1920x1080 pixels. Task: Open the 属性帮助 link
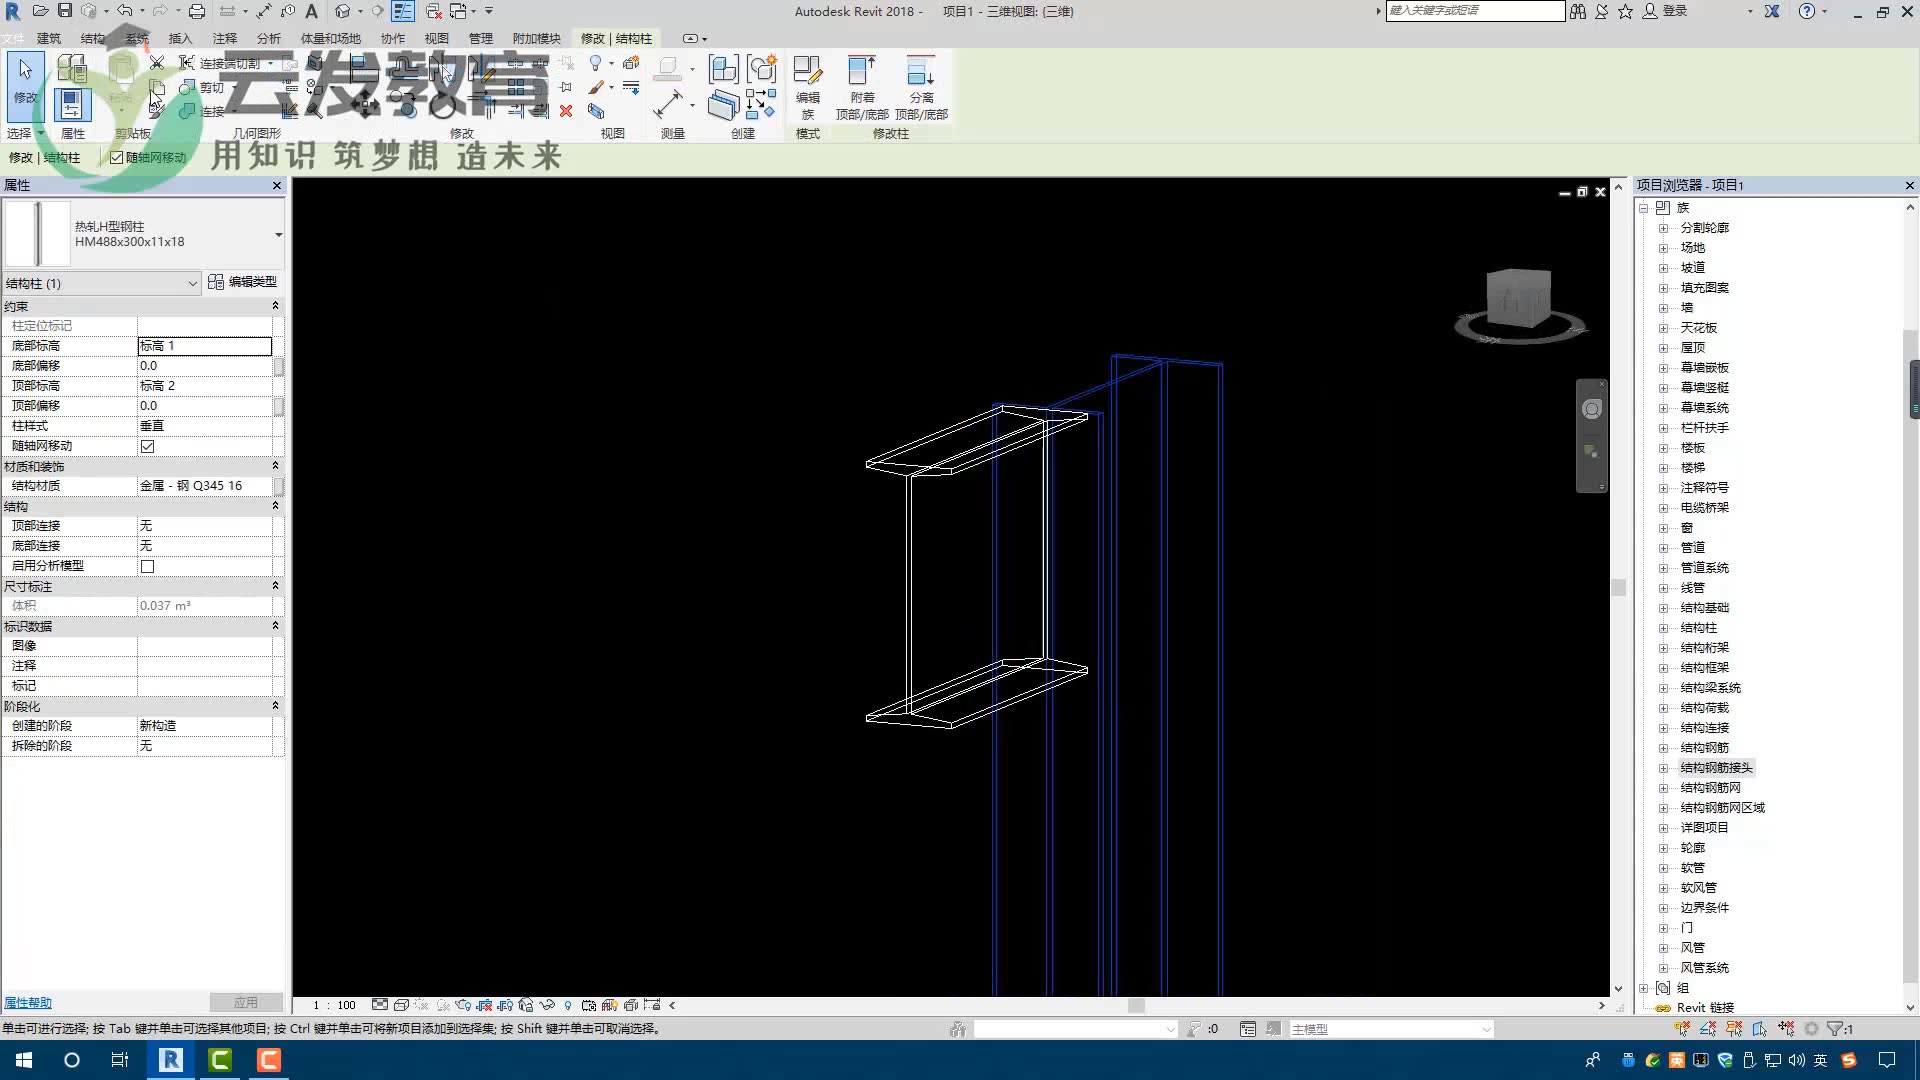click(28, 1002)
